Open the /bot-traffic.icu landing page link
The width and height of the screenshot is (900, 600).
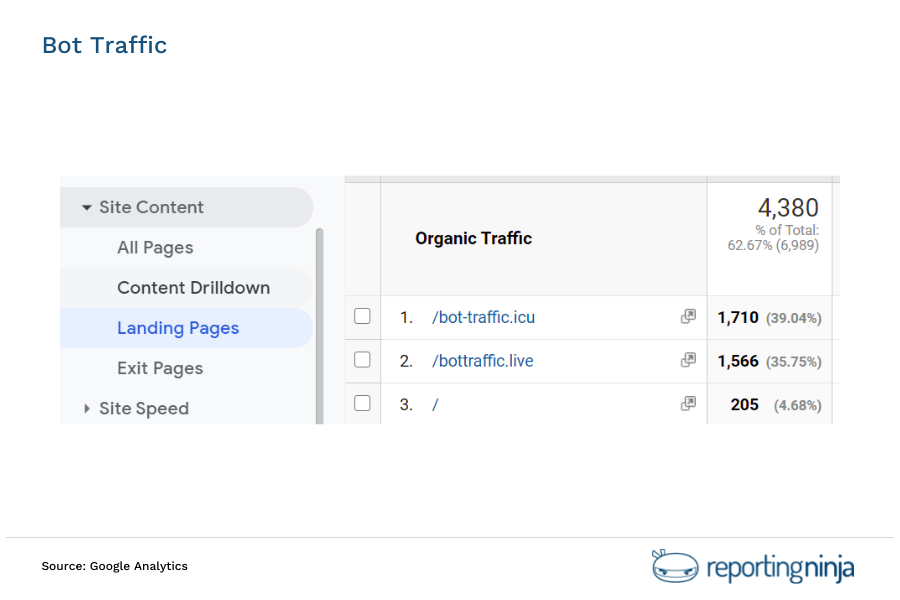483,318
